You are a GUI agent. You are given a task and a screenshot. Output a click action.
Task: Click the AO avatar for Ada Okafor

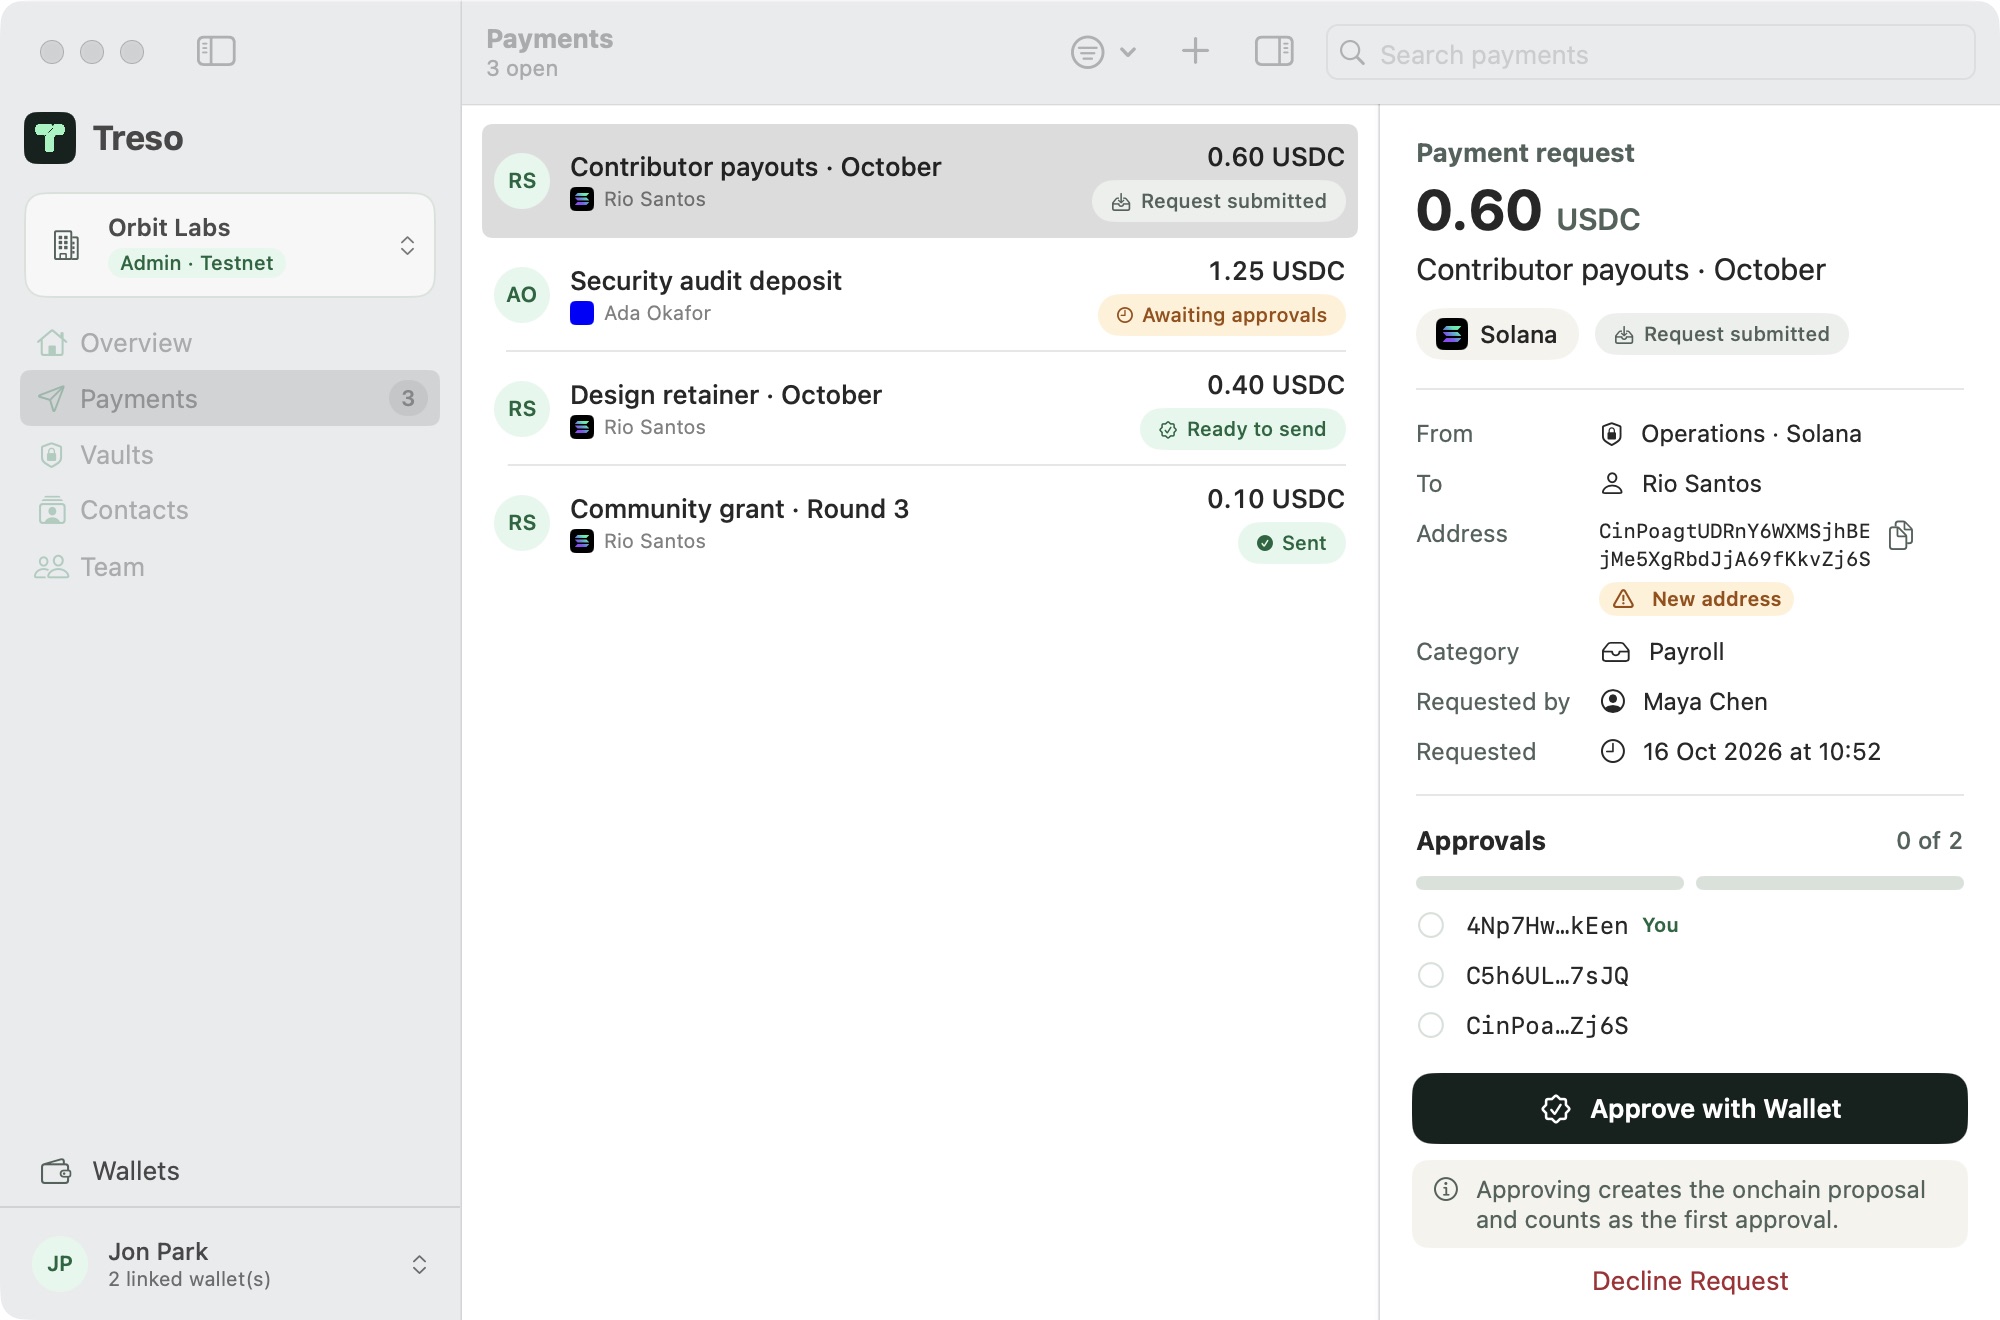tap(522, 295)
